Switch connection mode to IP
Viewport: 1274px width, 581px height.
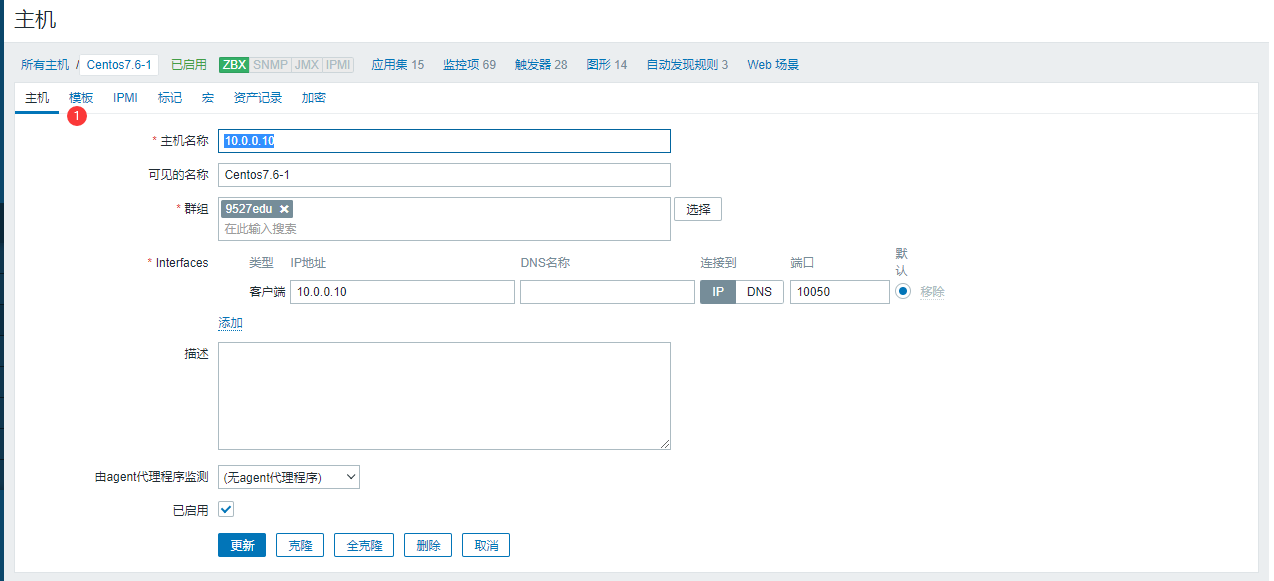click(x=718, y=292)
